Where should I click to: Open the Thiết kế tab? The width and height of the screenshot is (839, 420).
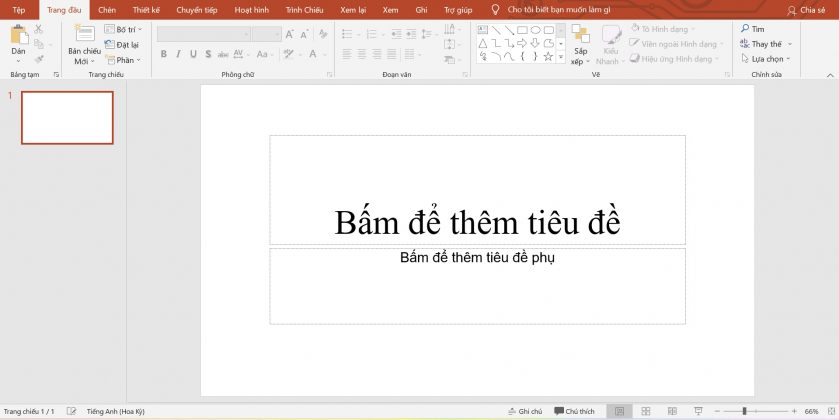pyautogui.click(x=146, y=10)
